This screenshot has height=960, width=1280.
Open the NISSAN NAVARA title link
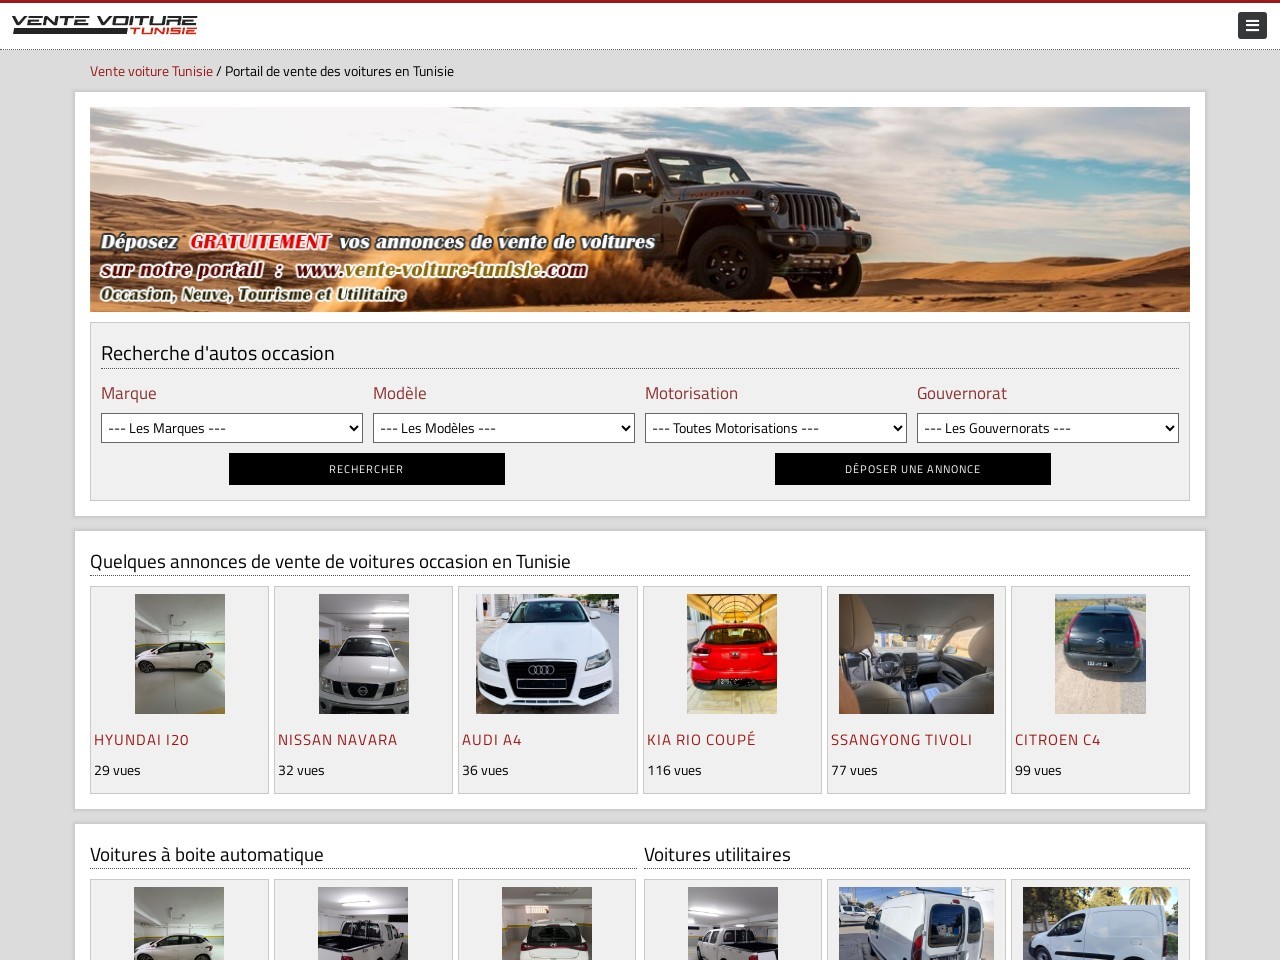click(x=337, y=740)
